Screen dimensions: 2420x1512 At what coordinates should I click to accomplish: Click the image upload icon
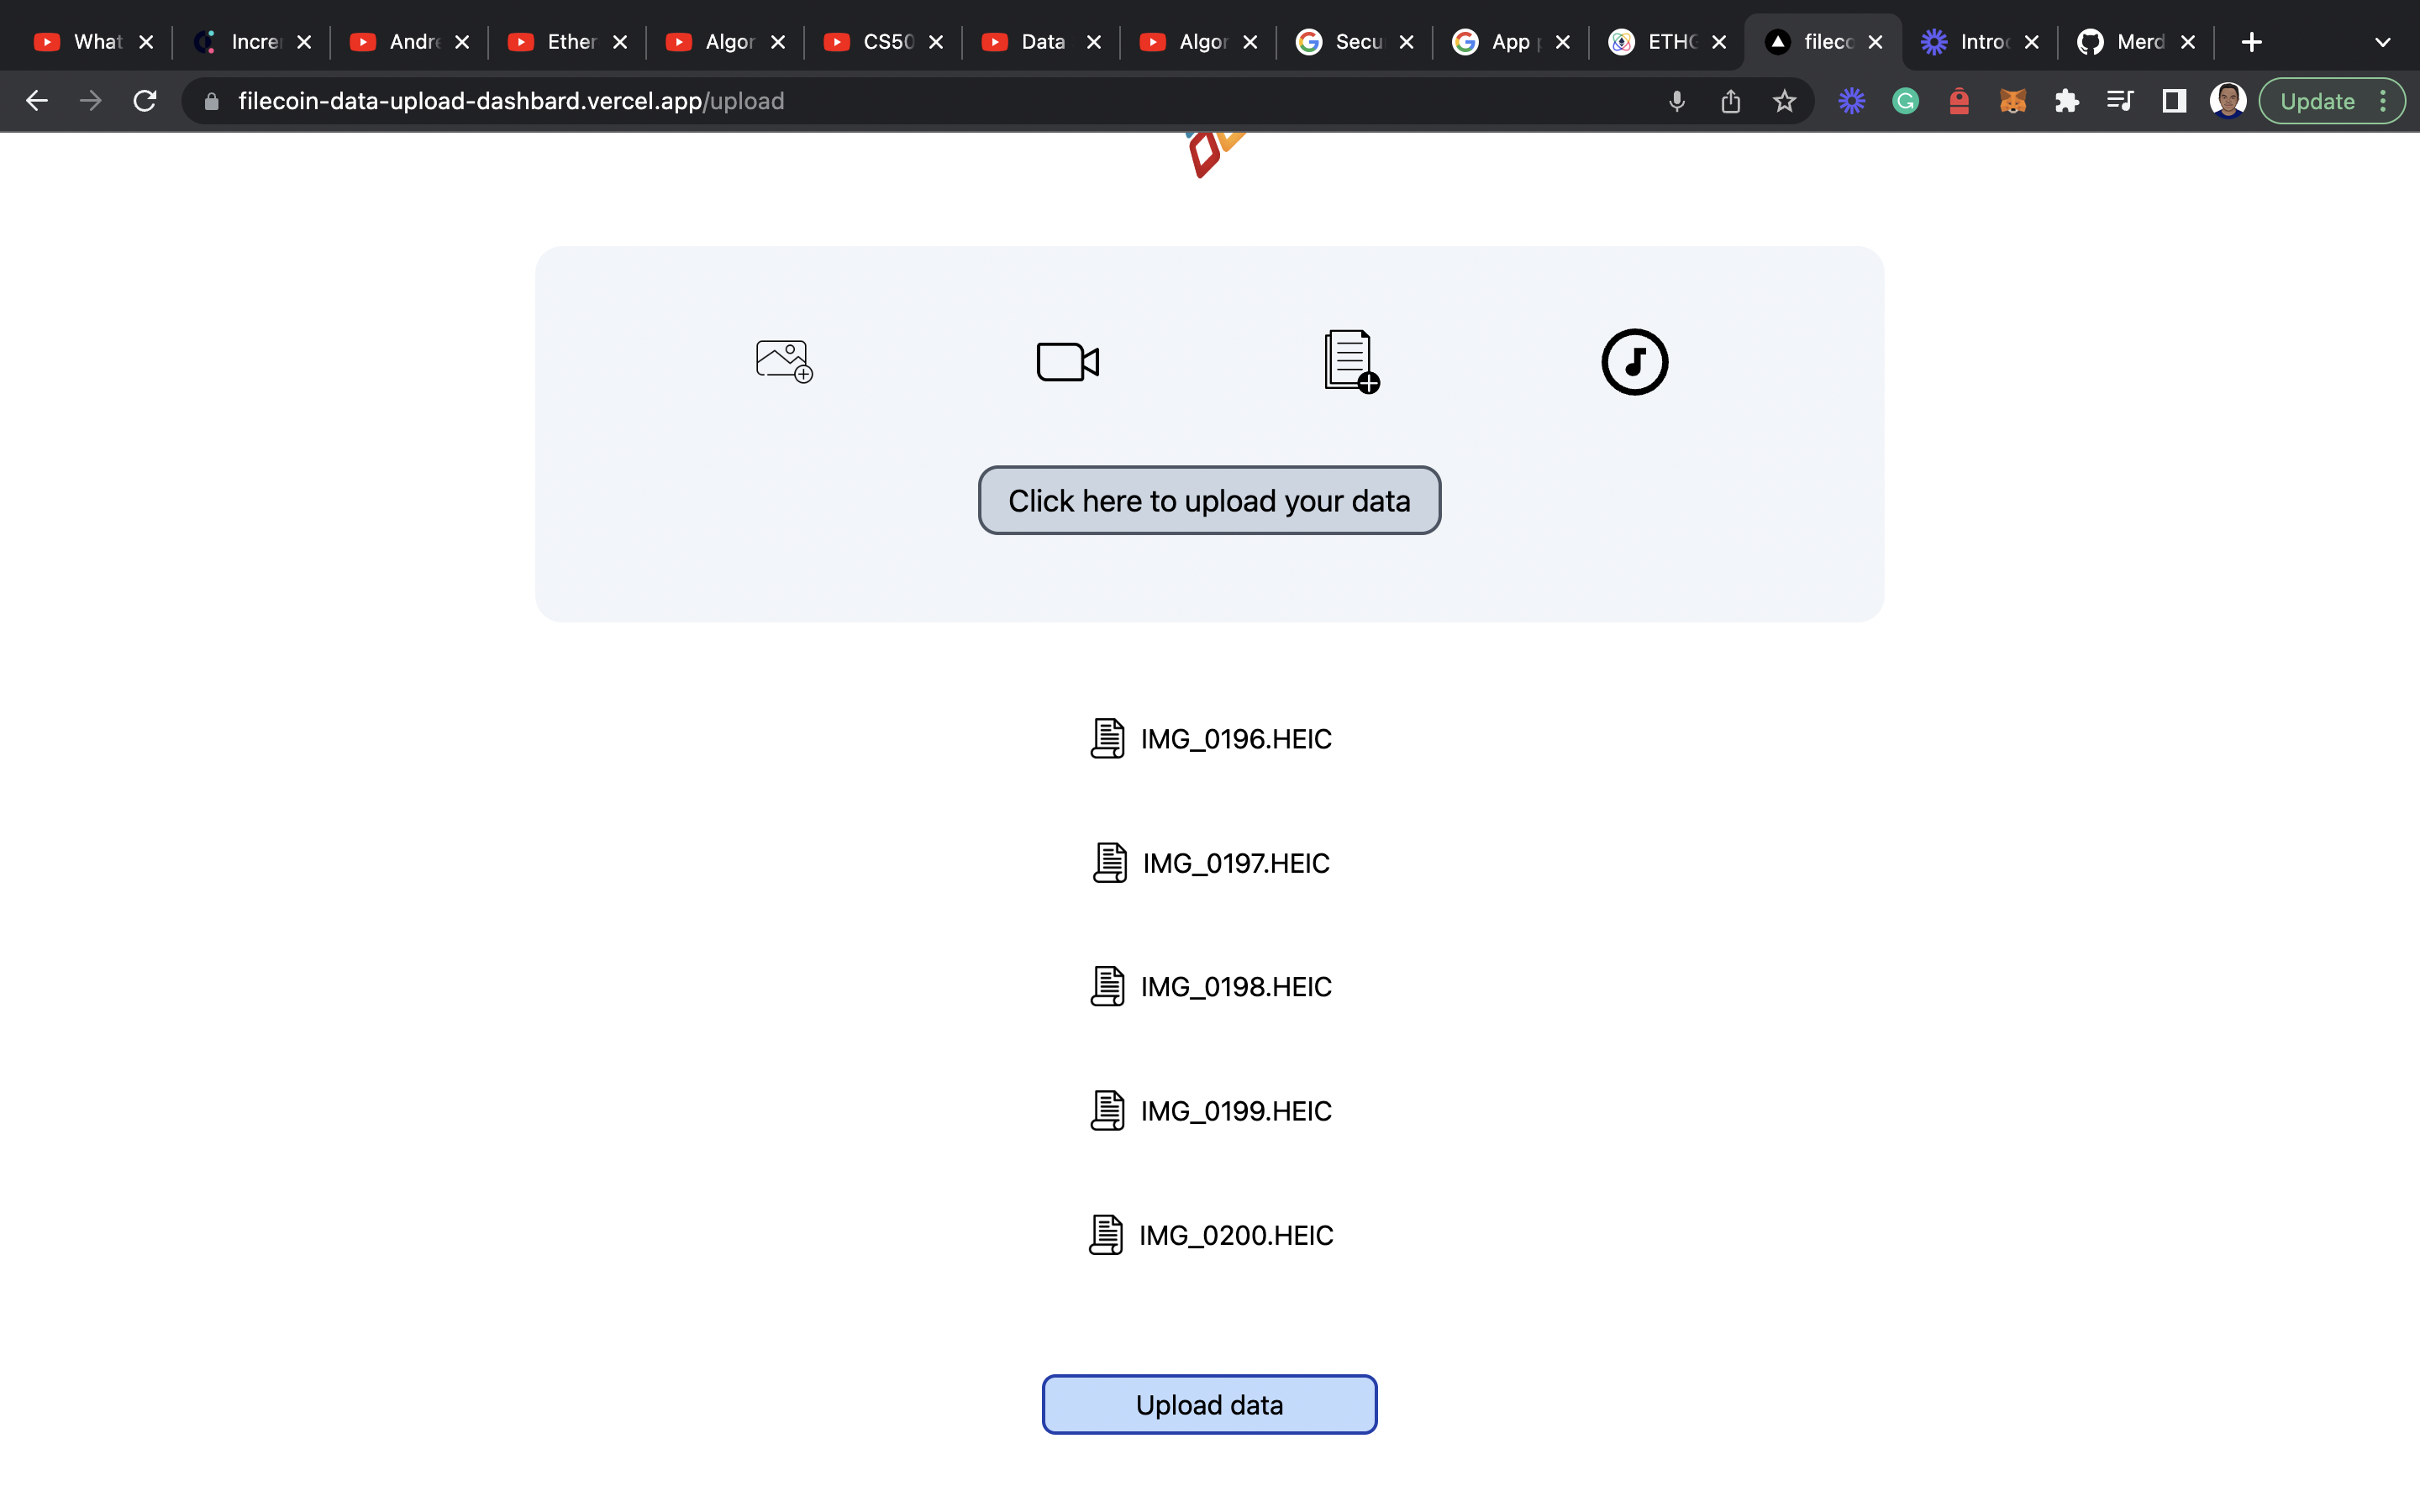point(782,360)
